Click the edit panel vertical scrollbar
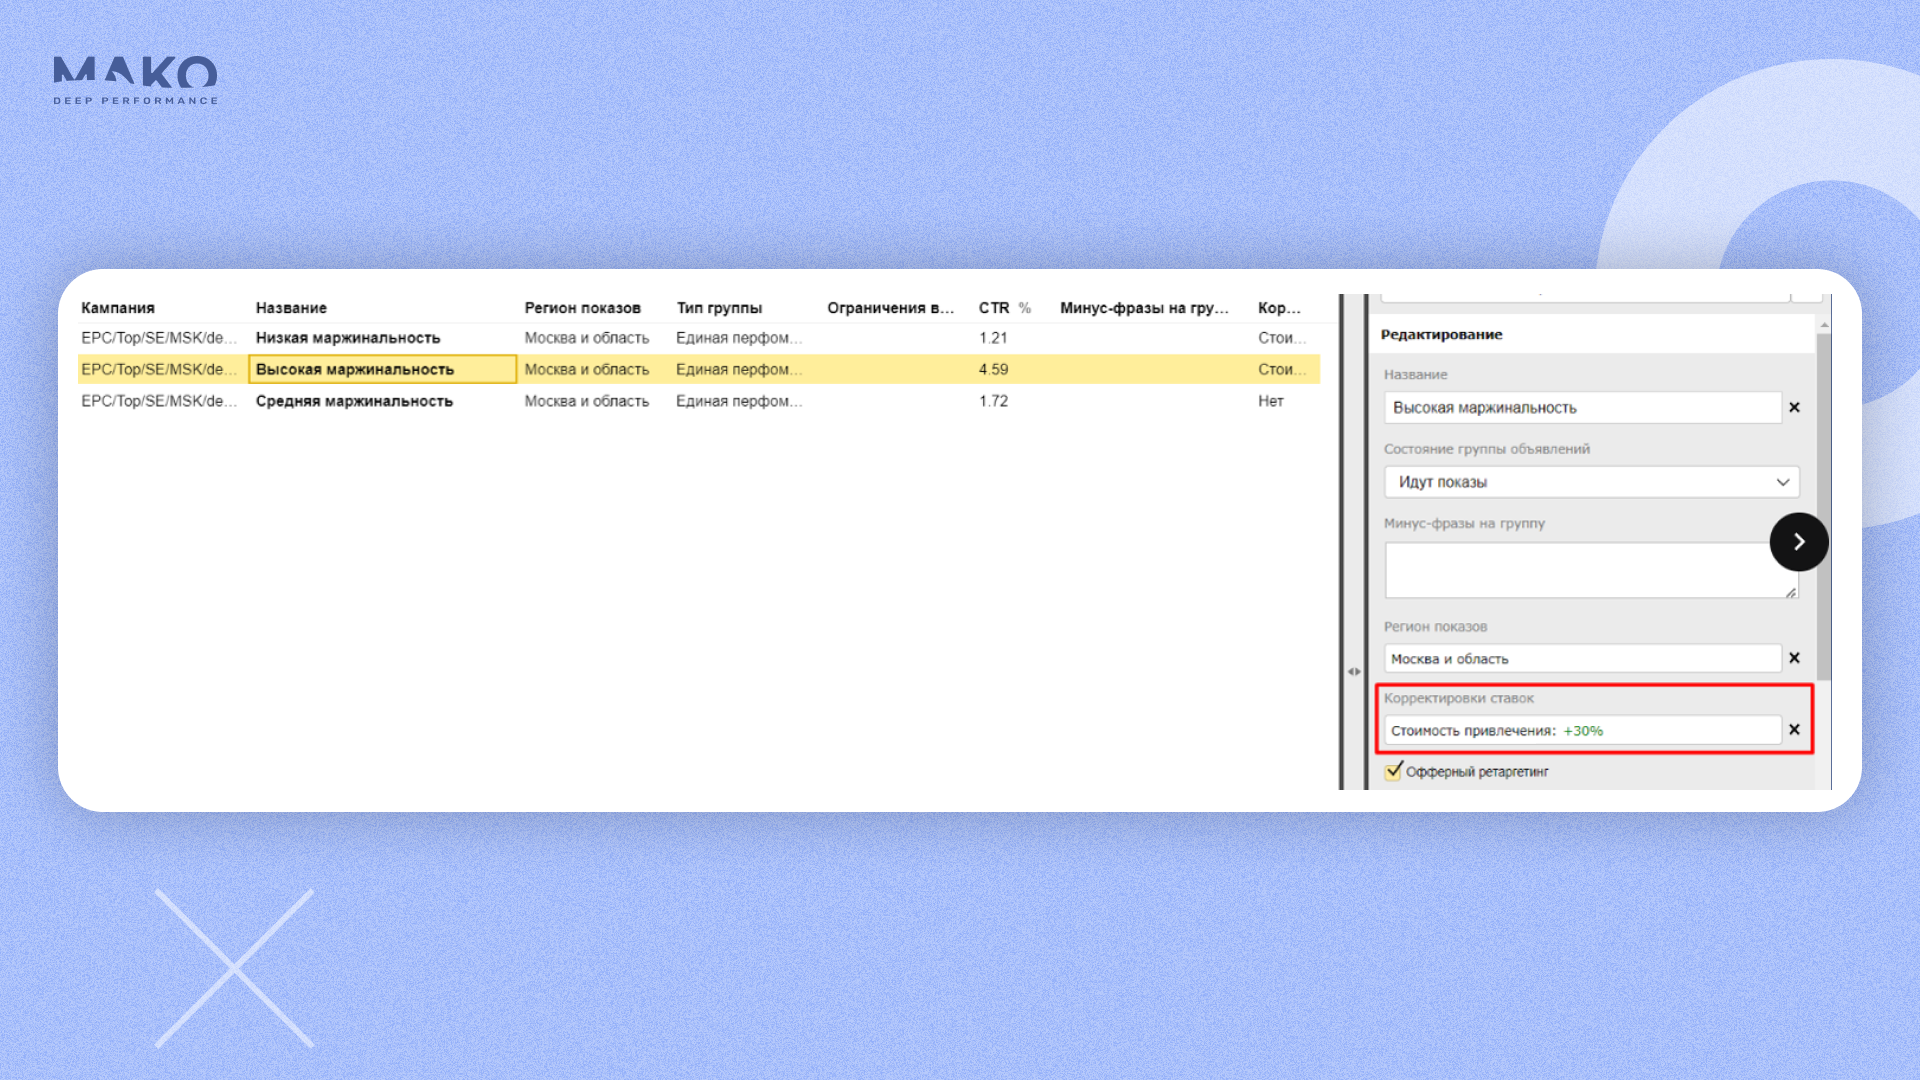Screen dimensions: 1920x1080 [1824, 506]
